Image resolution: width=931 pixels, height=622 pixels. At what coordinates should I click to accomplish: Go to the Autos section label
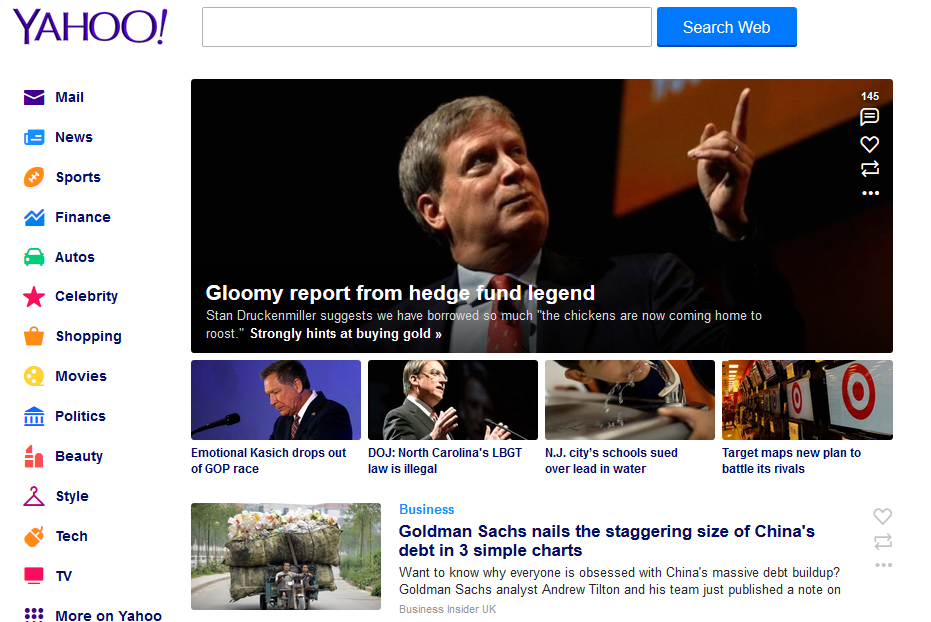click(75, 257)
